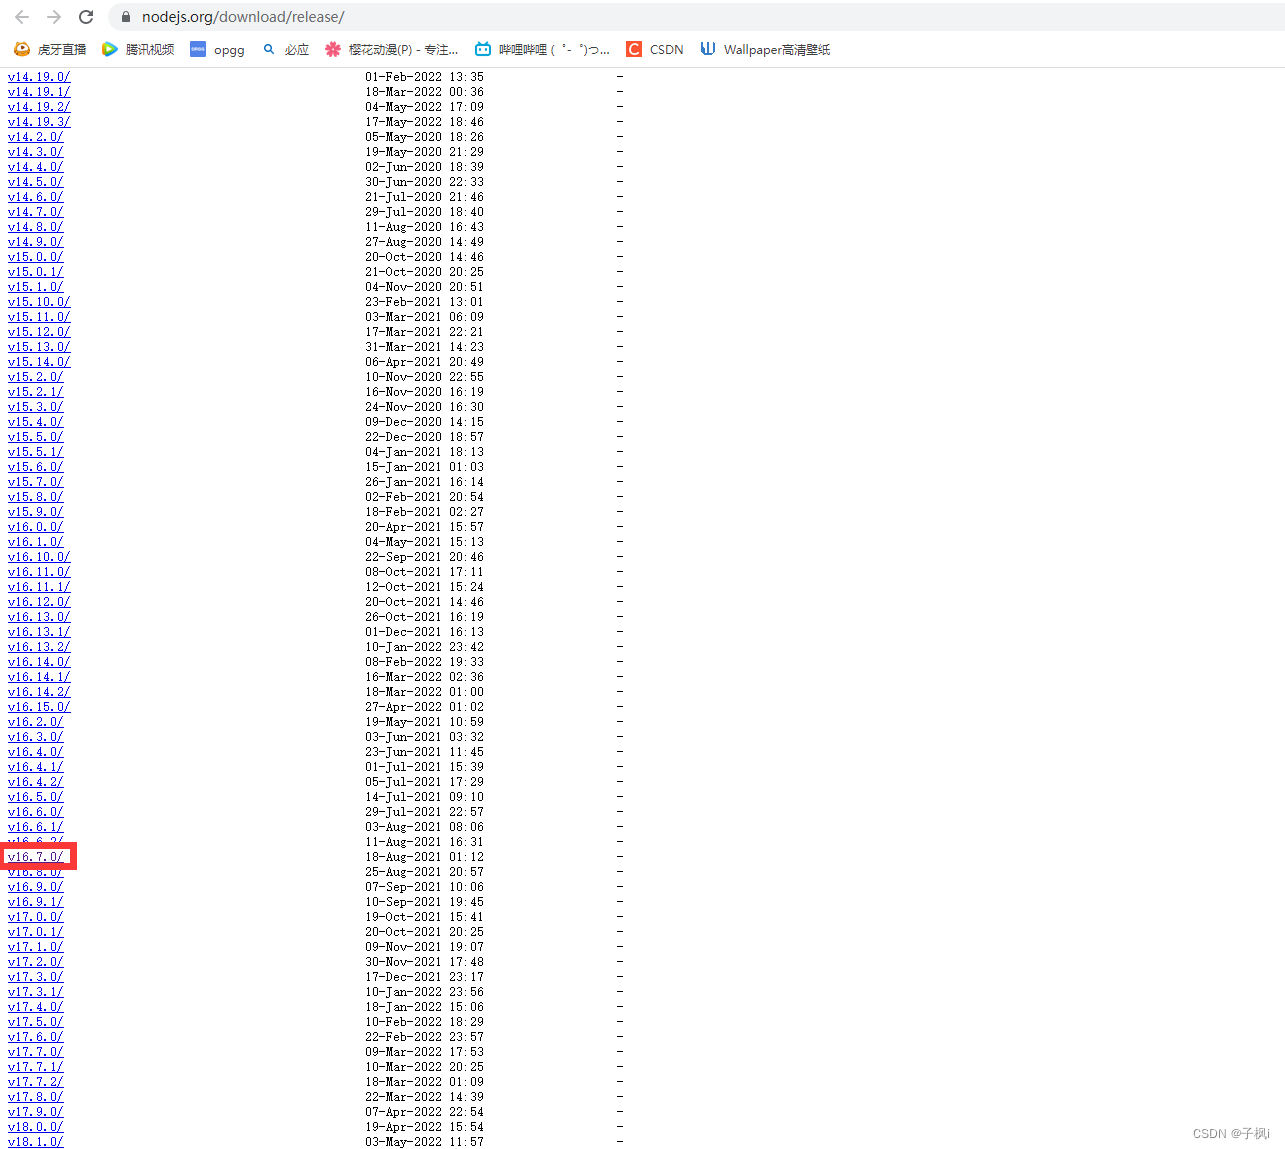Open the v15.0.0/ directory link
Image resolution: width=1285 pixels, height=1149 pixels.
point(35,257)
